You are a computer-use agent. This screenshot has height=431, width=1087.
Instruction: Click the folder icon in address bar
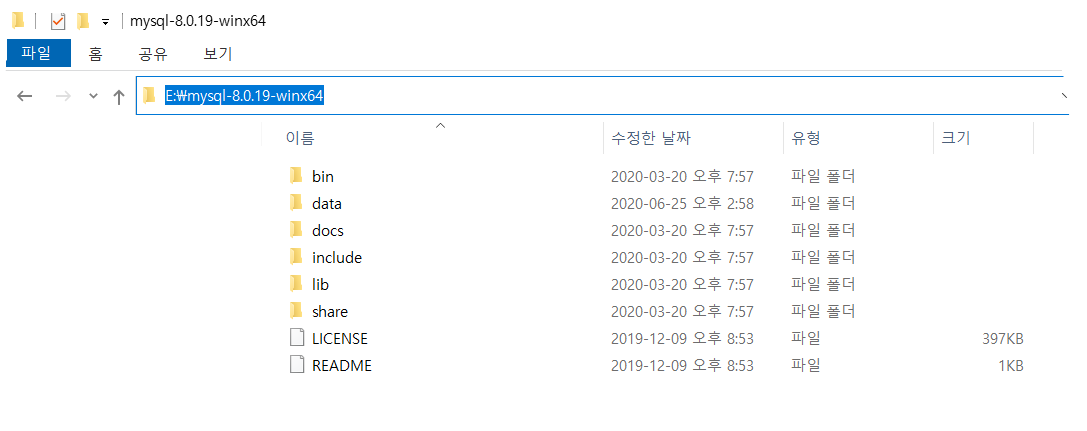point(149,96)
